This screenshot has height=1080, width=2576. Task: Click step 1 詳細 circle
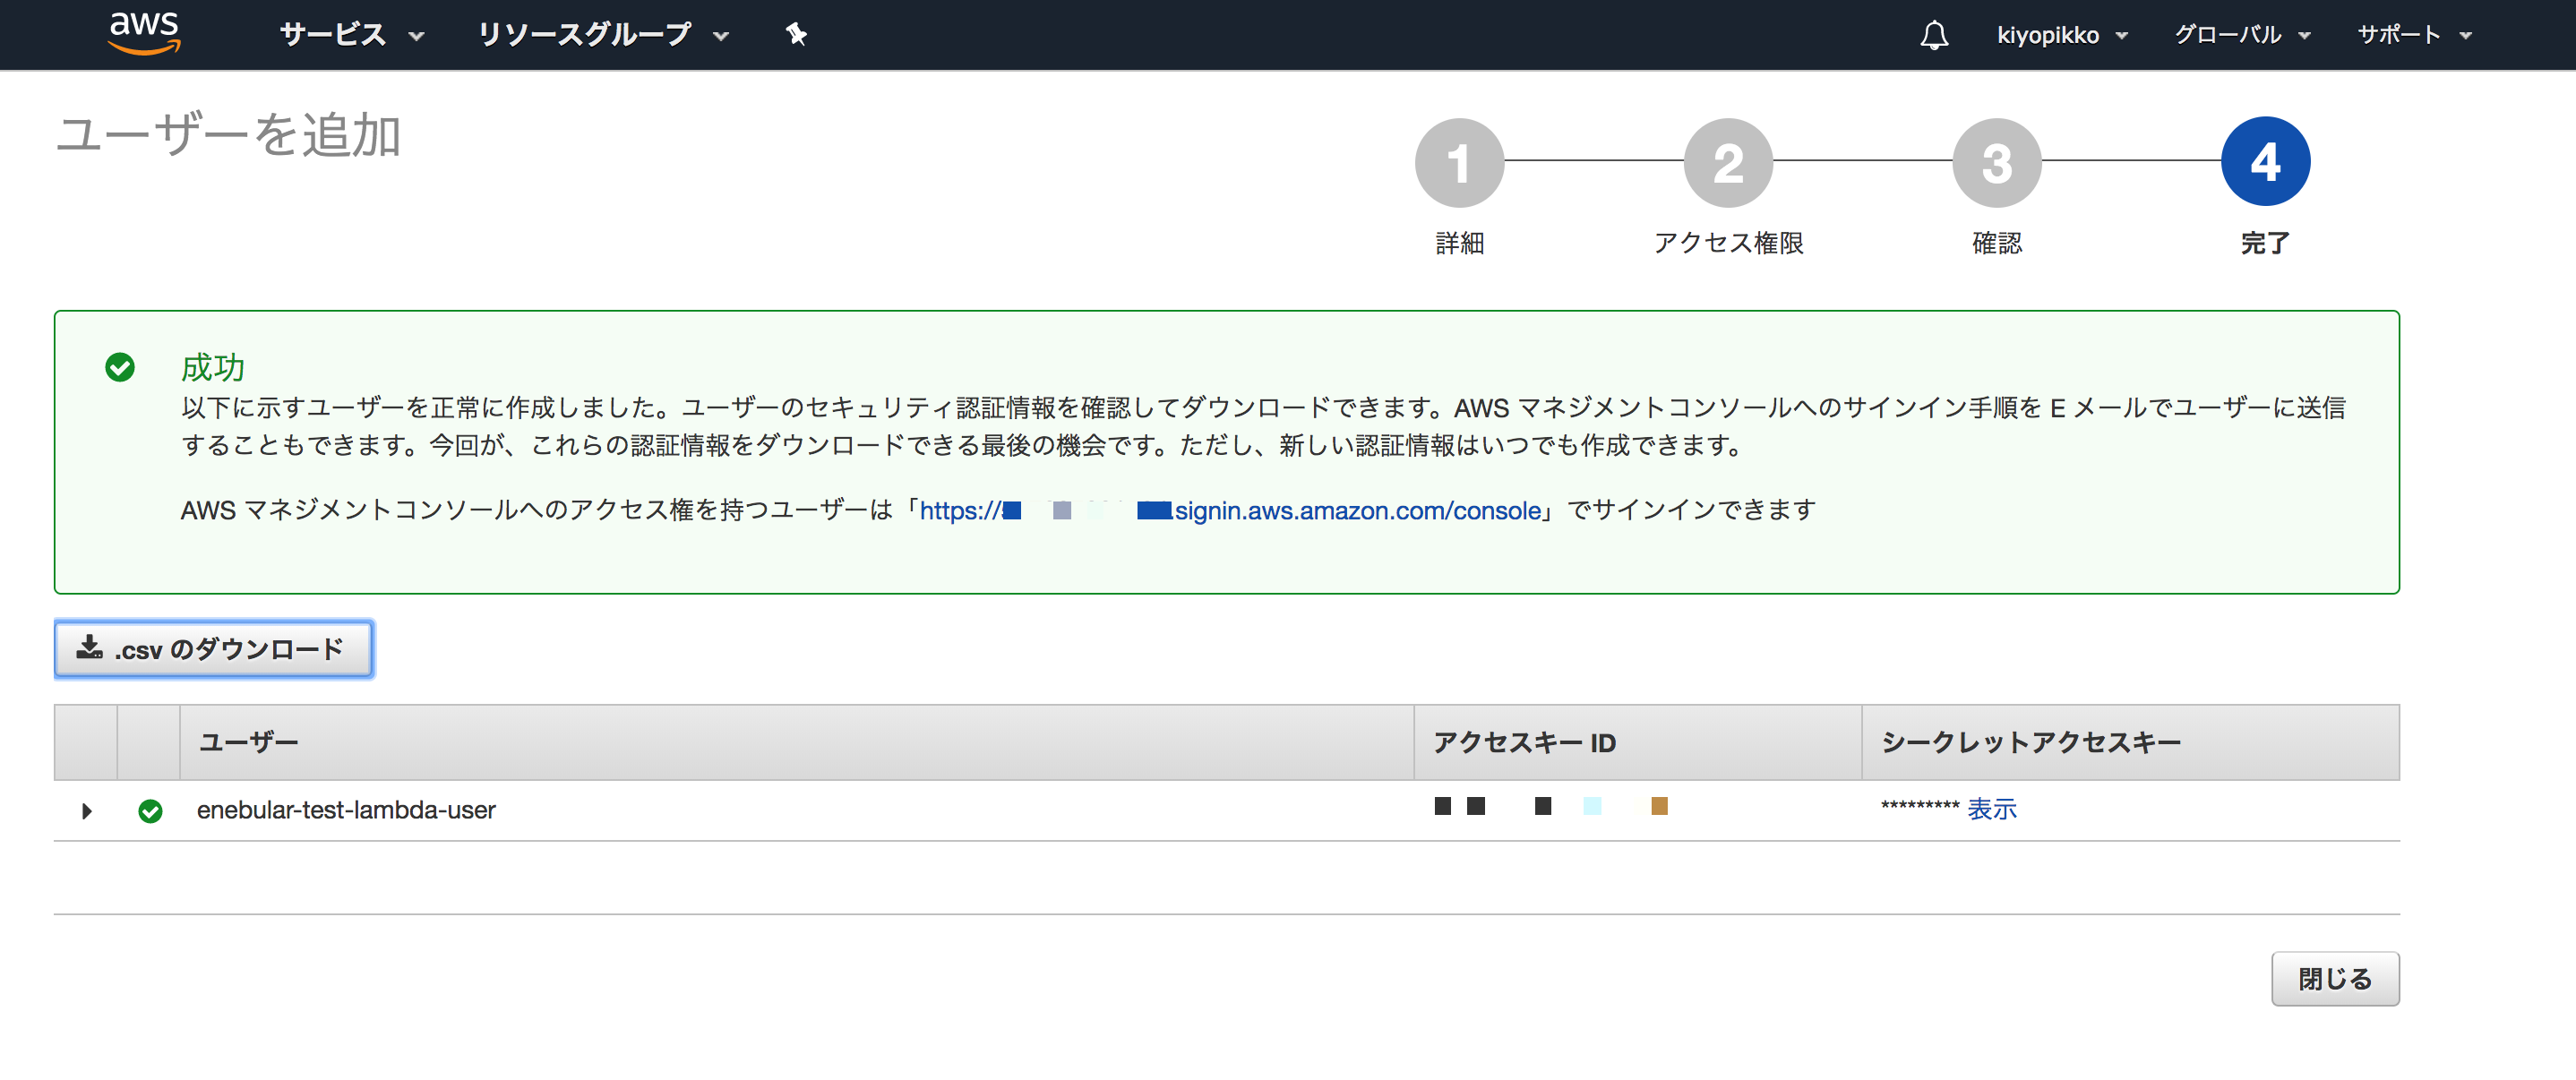(1458, 162)
